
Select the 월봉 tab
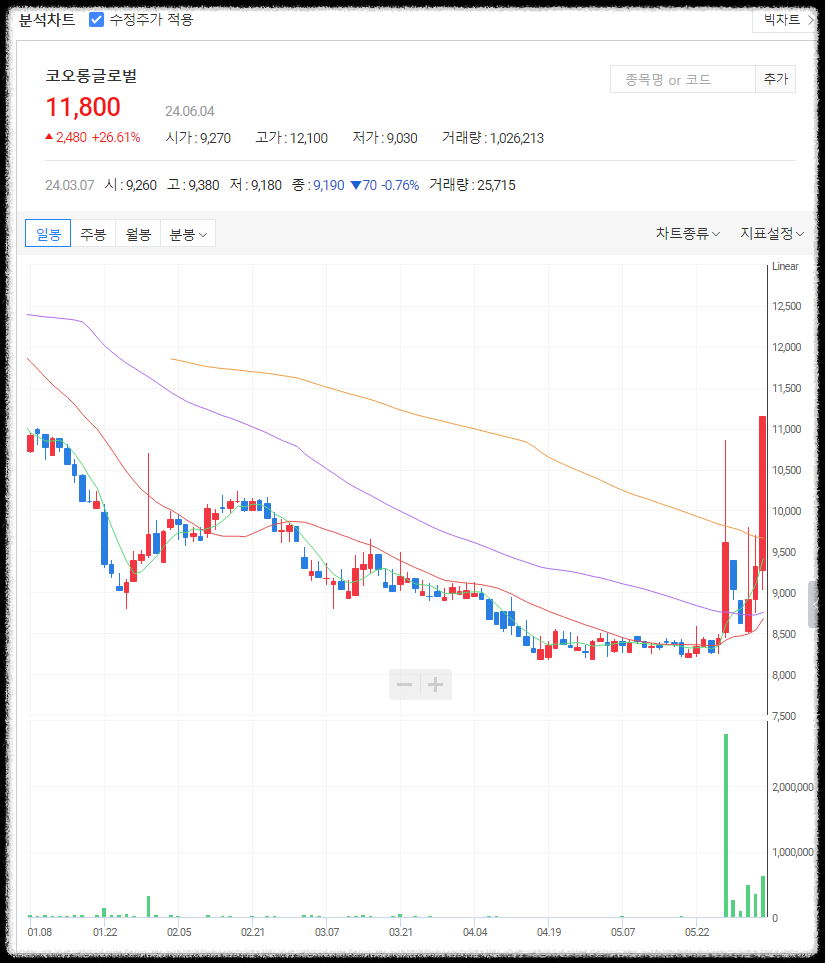click(138, 233)
